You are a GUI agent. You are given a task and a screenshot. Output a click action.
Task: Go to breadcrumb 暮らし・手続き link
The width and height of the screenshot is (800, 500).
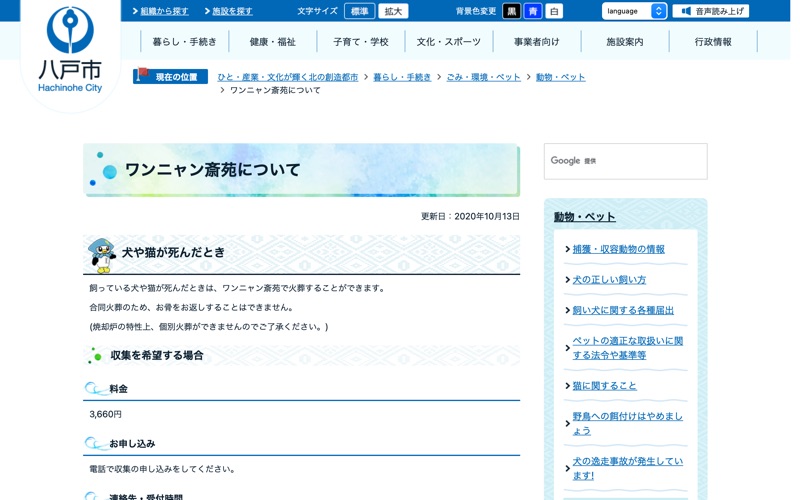click(x=402, y=77)
